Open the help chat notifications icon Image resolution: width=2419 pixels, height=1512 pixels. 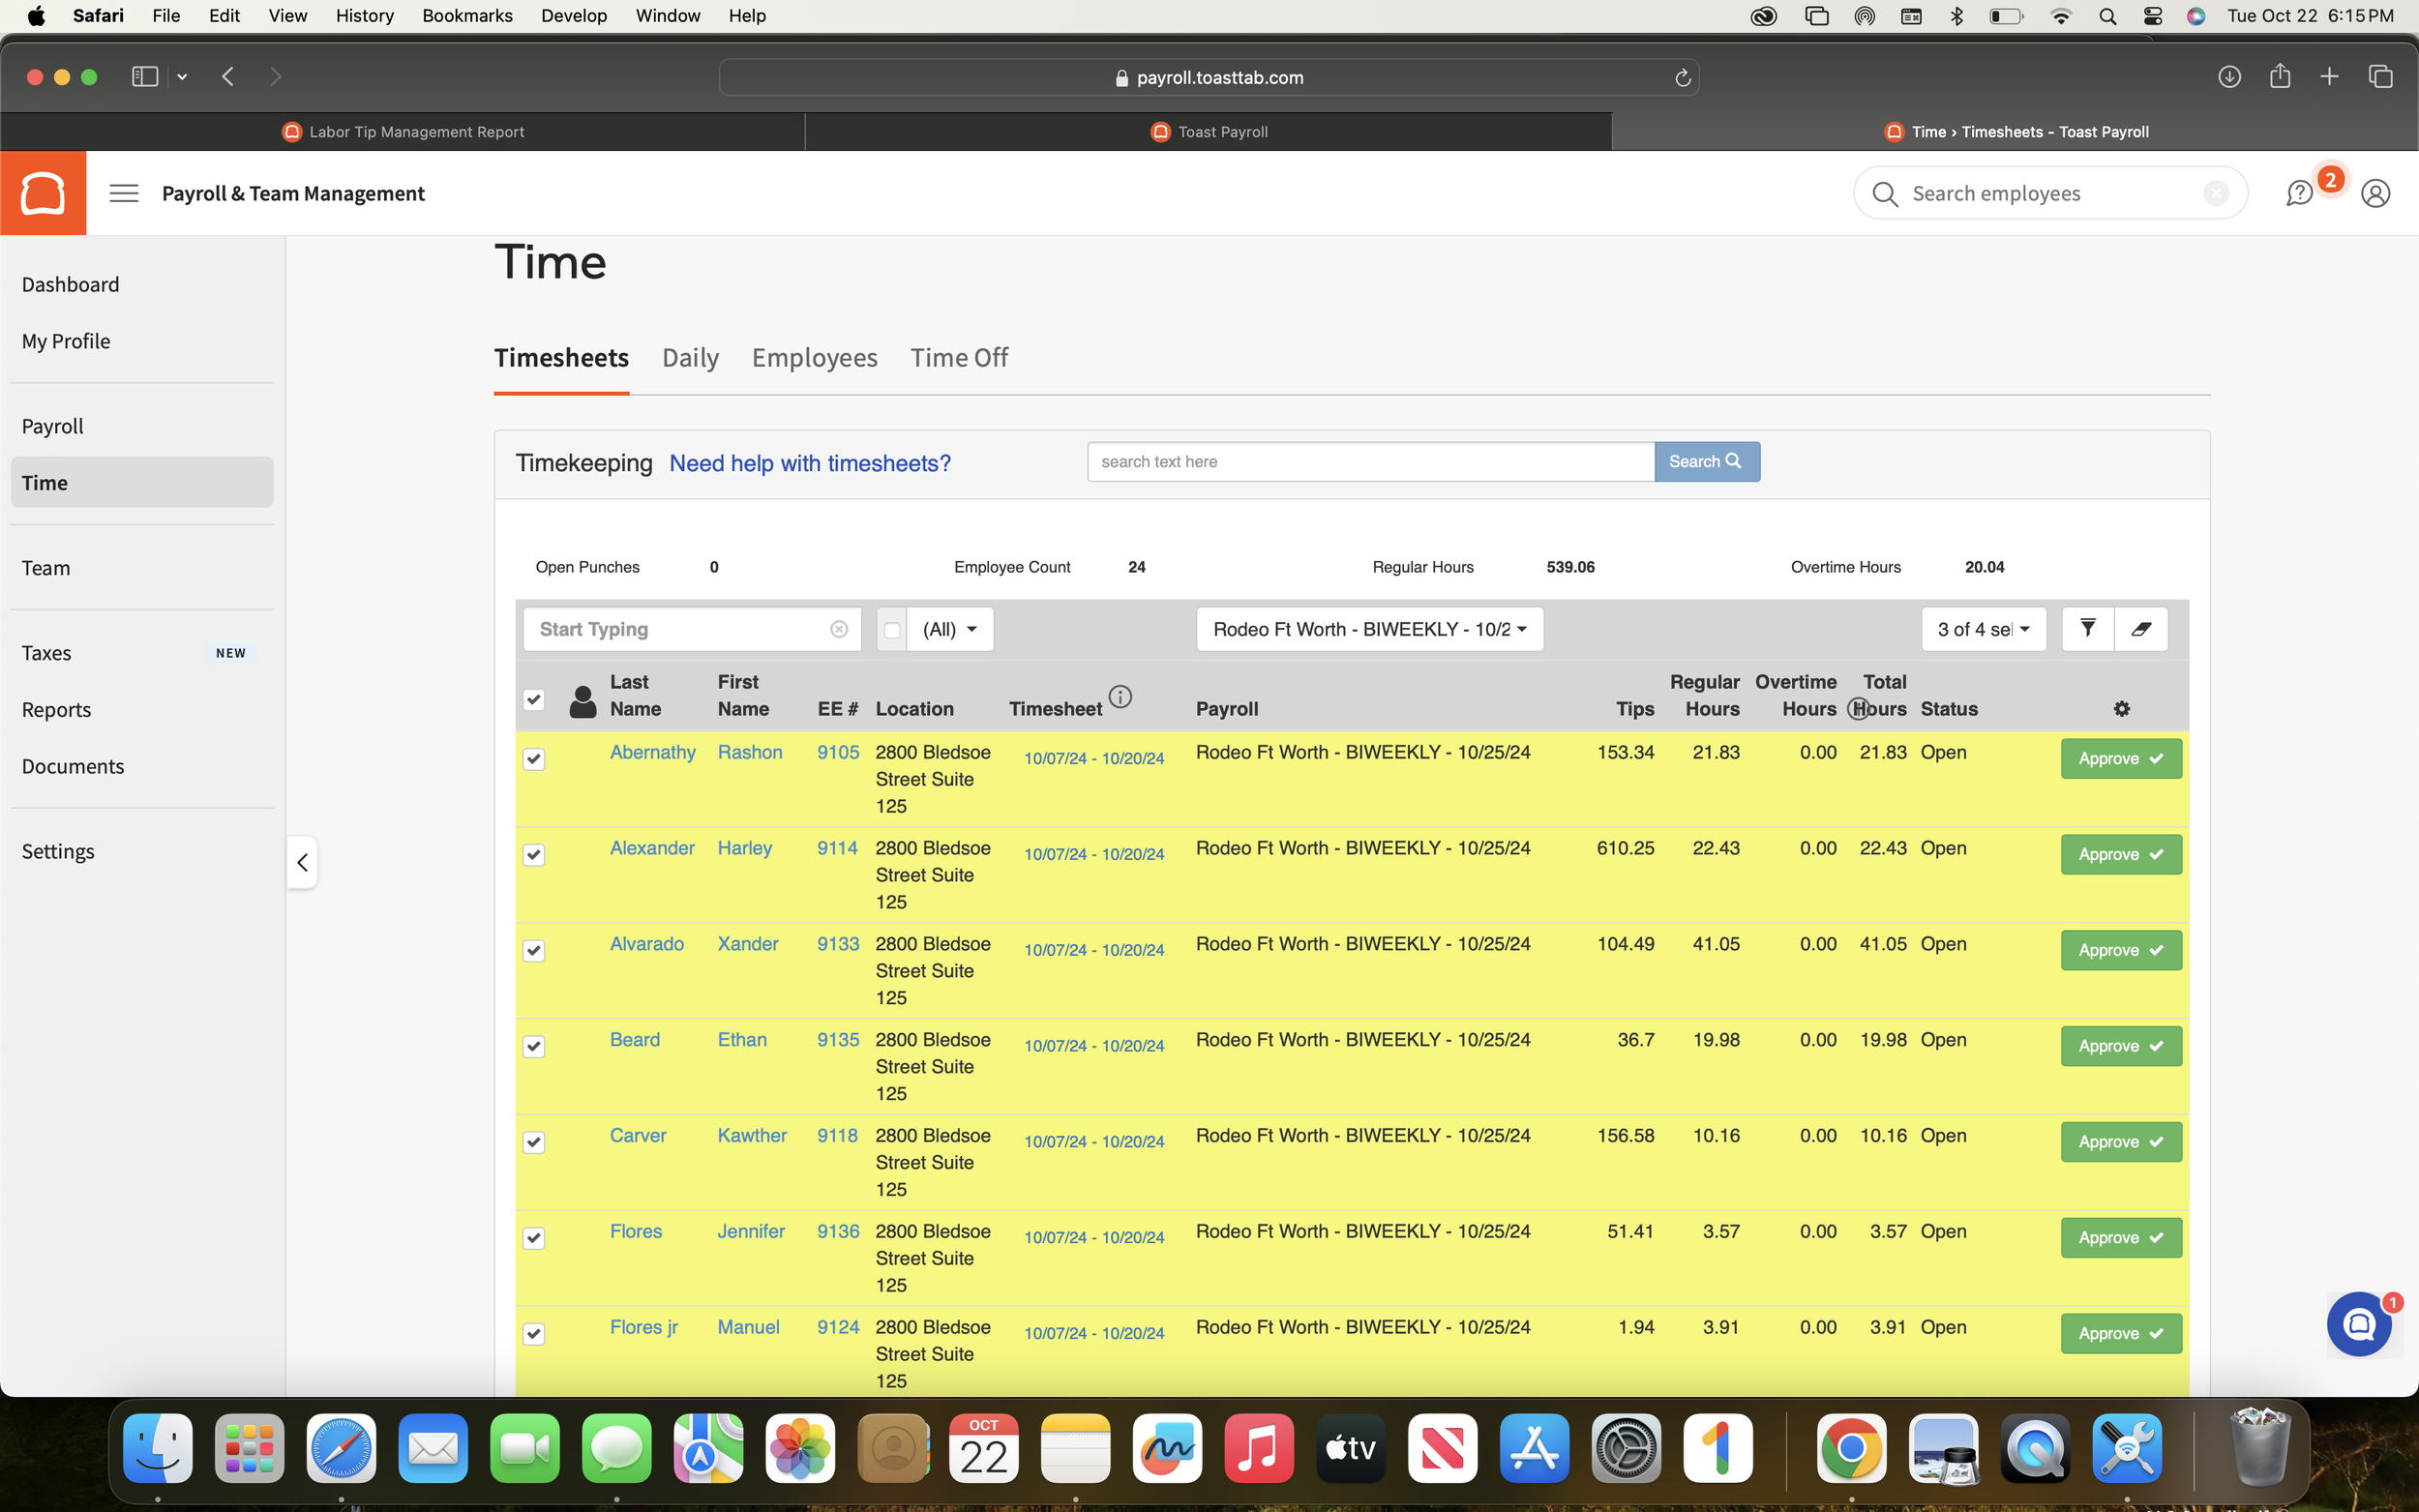coord(2299,193)
